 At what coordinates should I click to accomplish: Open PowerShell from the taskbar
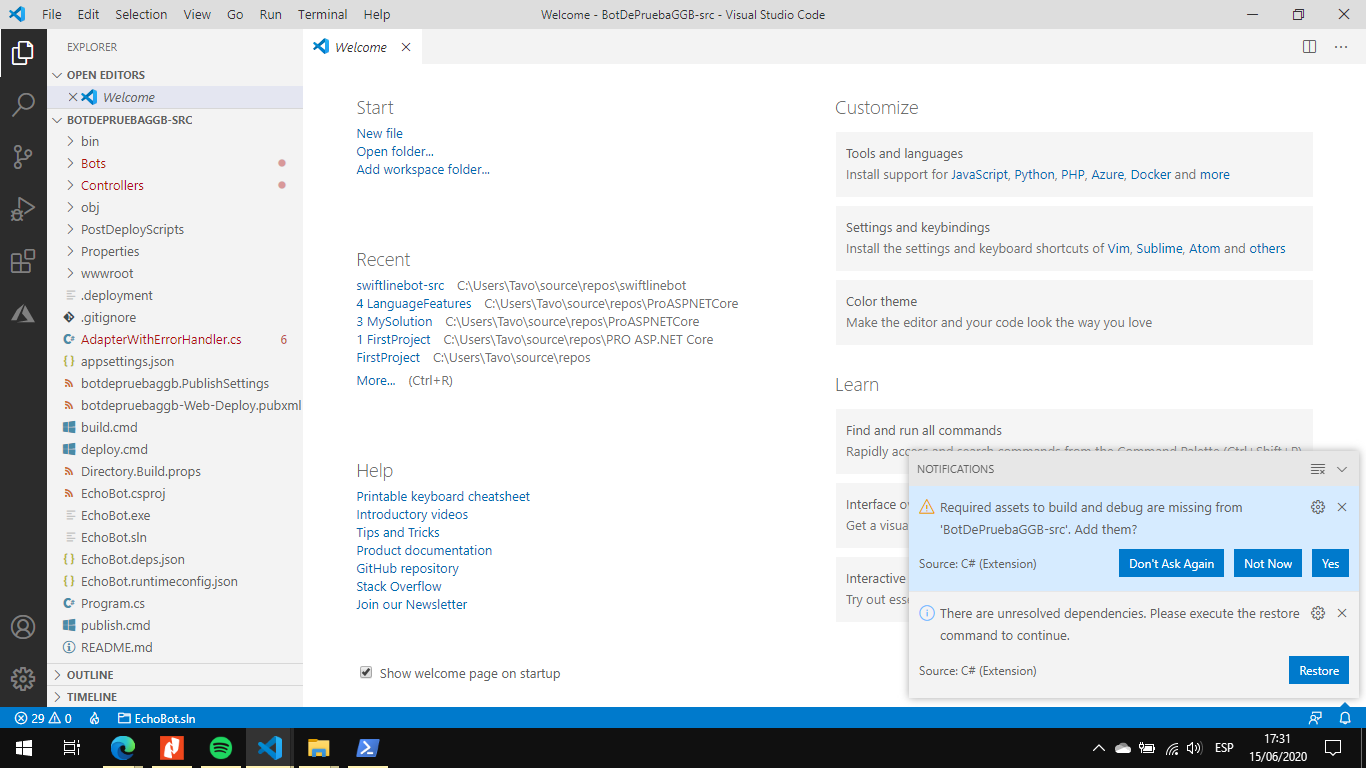pos(367,747)
